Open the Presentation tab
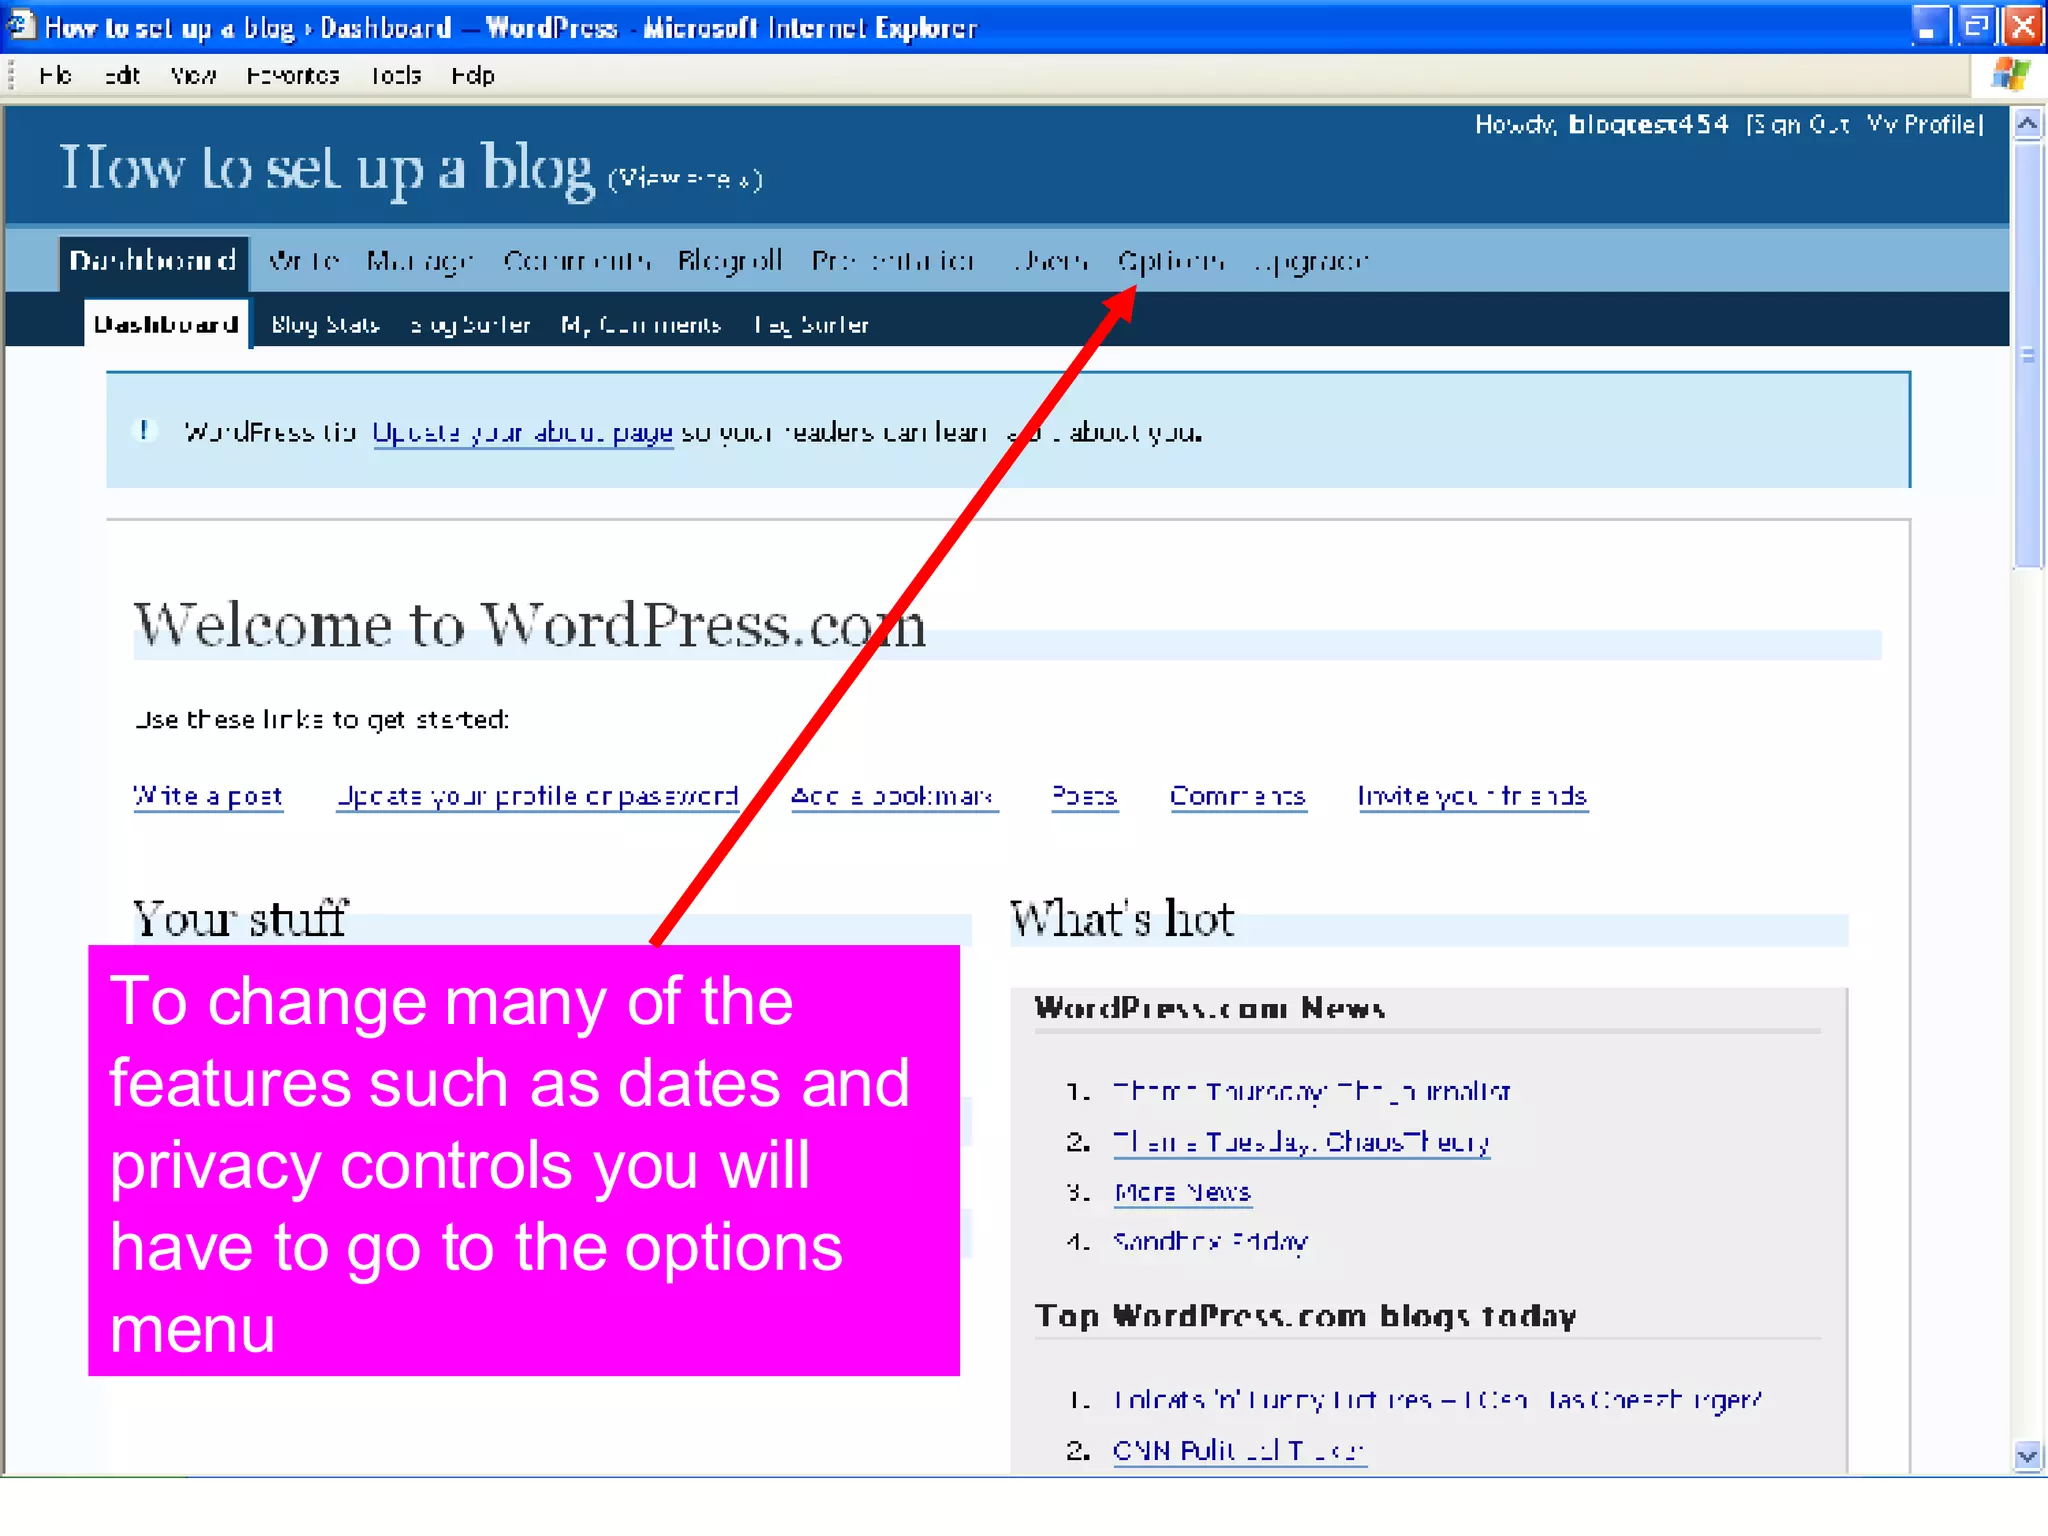This screenshot has width=2048, height=1536. tap(893, 261)
